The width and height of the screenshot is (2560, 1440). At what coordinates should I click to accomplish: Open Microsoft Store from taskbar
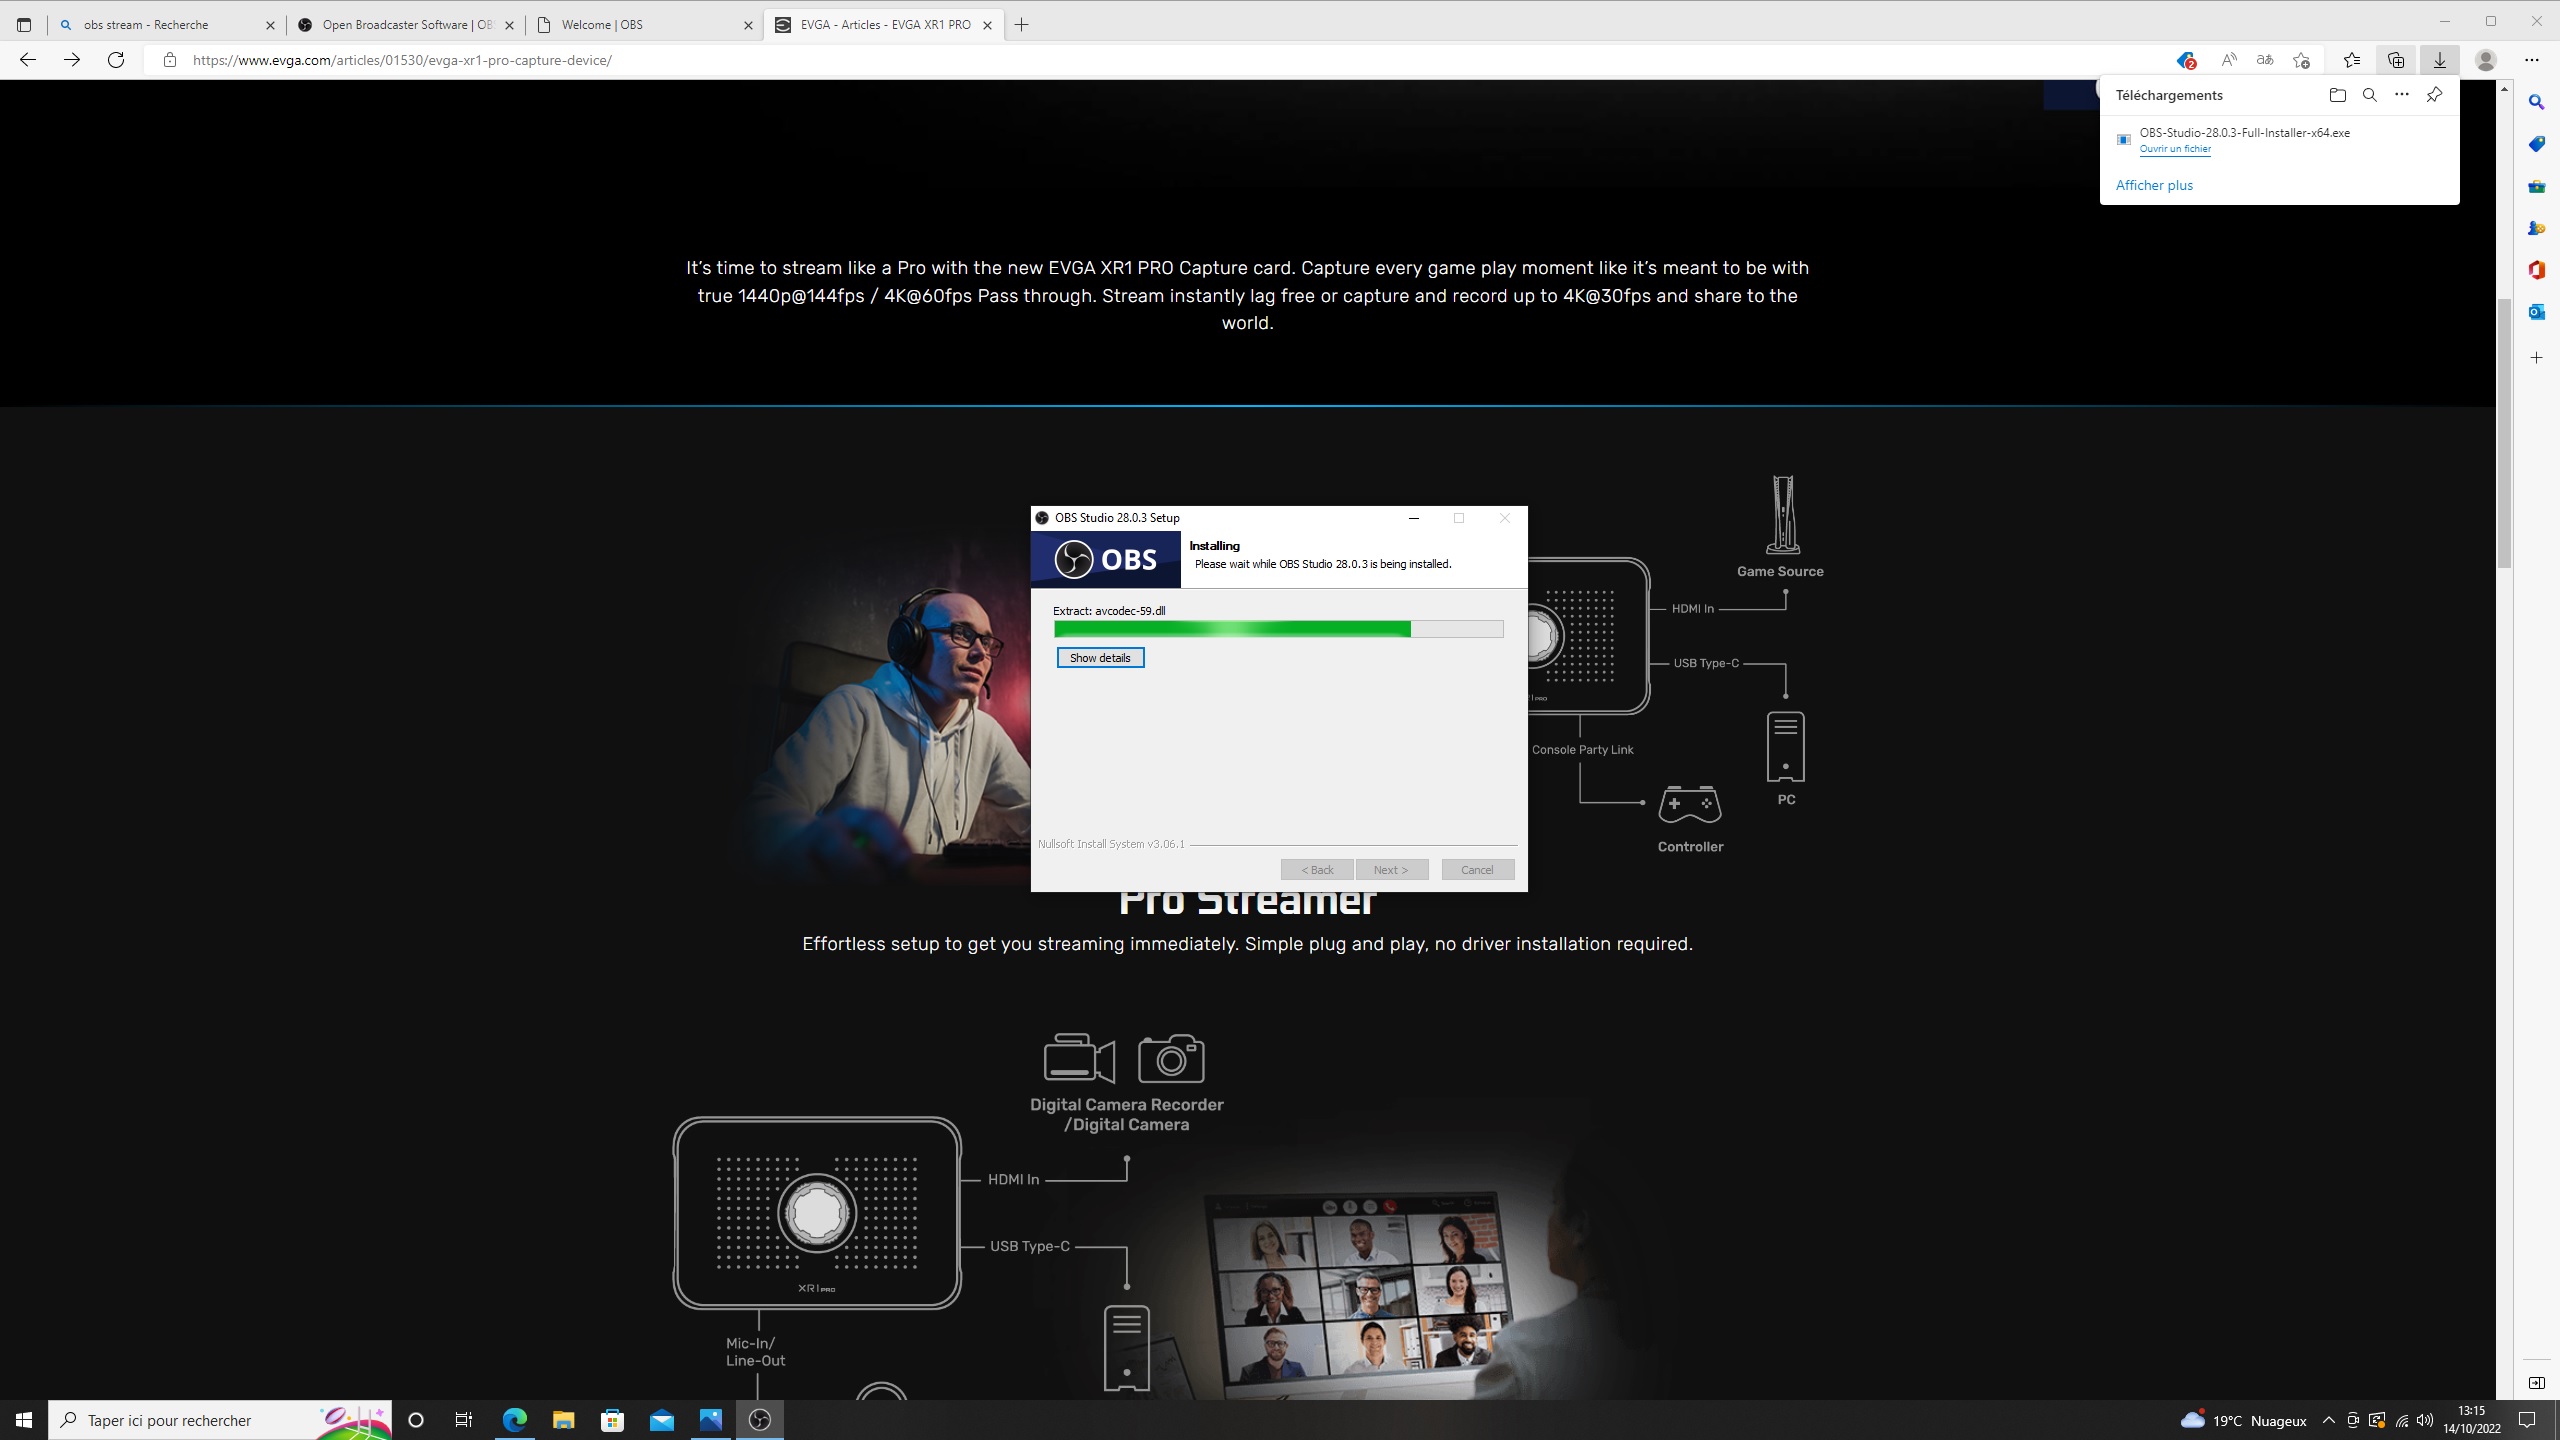click(612, 1420)
